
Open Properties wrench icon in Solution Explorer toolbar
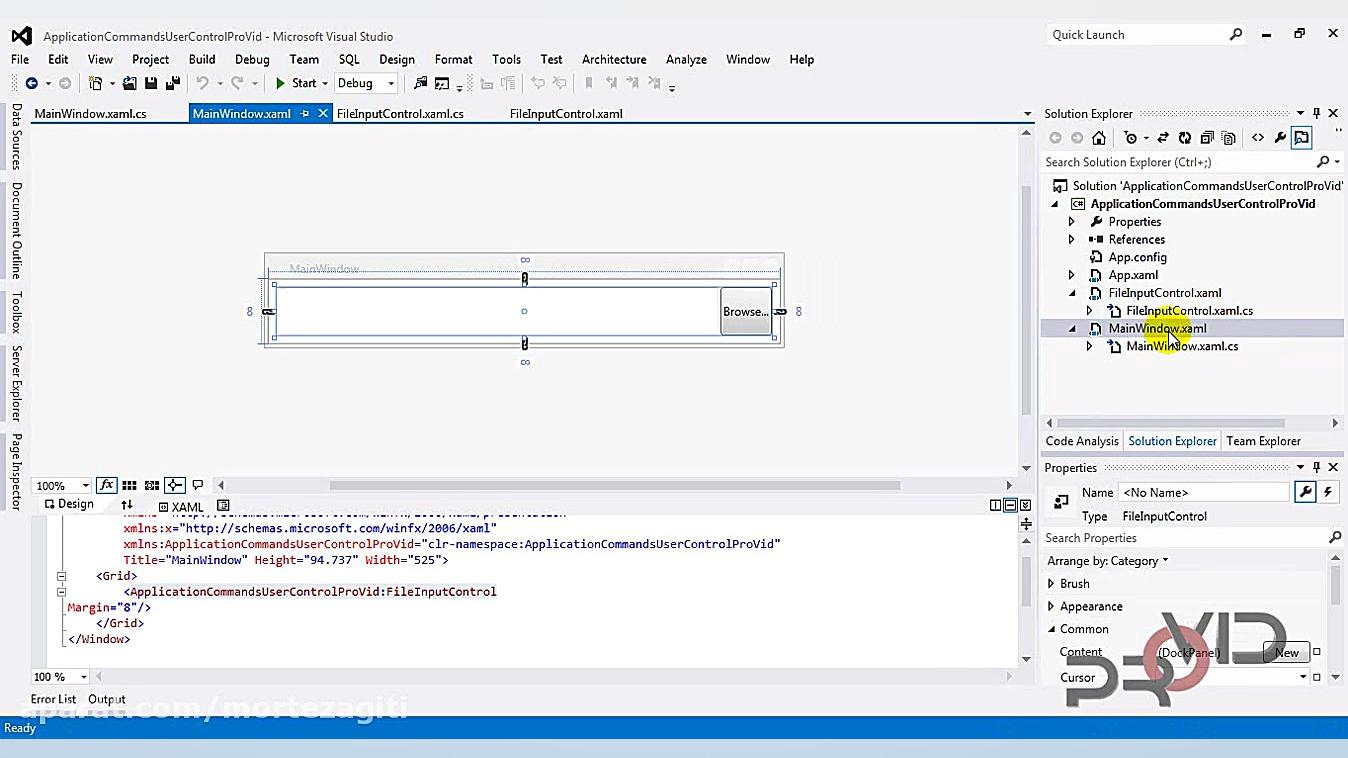[1280, 138]
